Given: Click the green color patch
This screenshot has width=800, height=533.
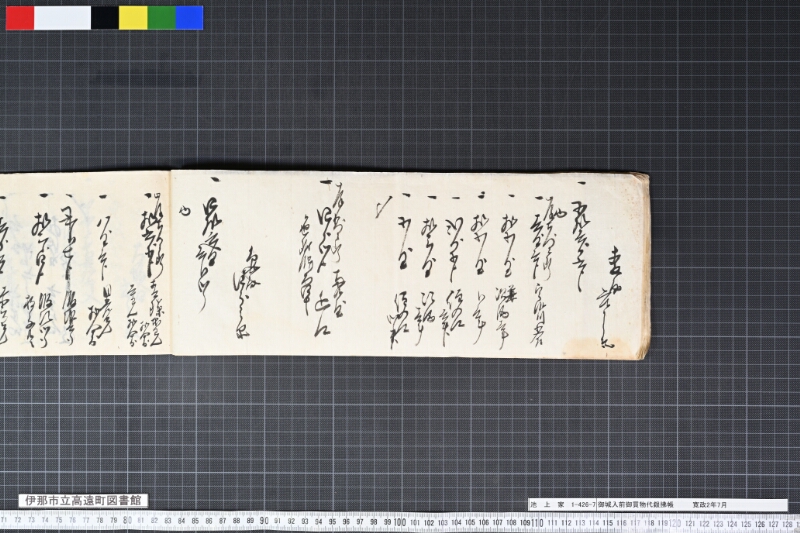Looking at the screenshot, I should coord(162,18).
